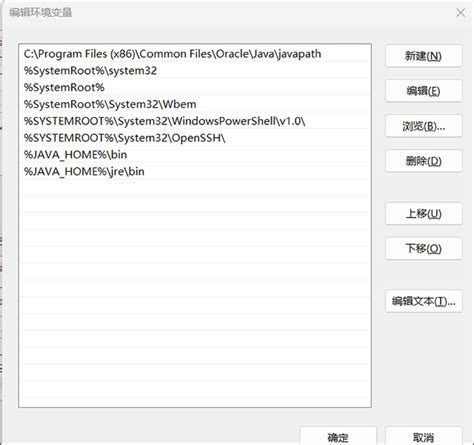This screenshot has width=474, height=445.
Task: Move entry down with 下移(O)
Action: pos(423,248)
